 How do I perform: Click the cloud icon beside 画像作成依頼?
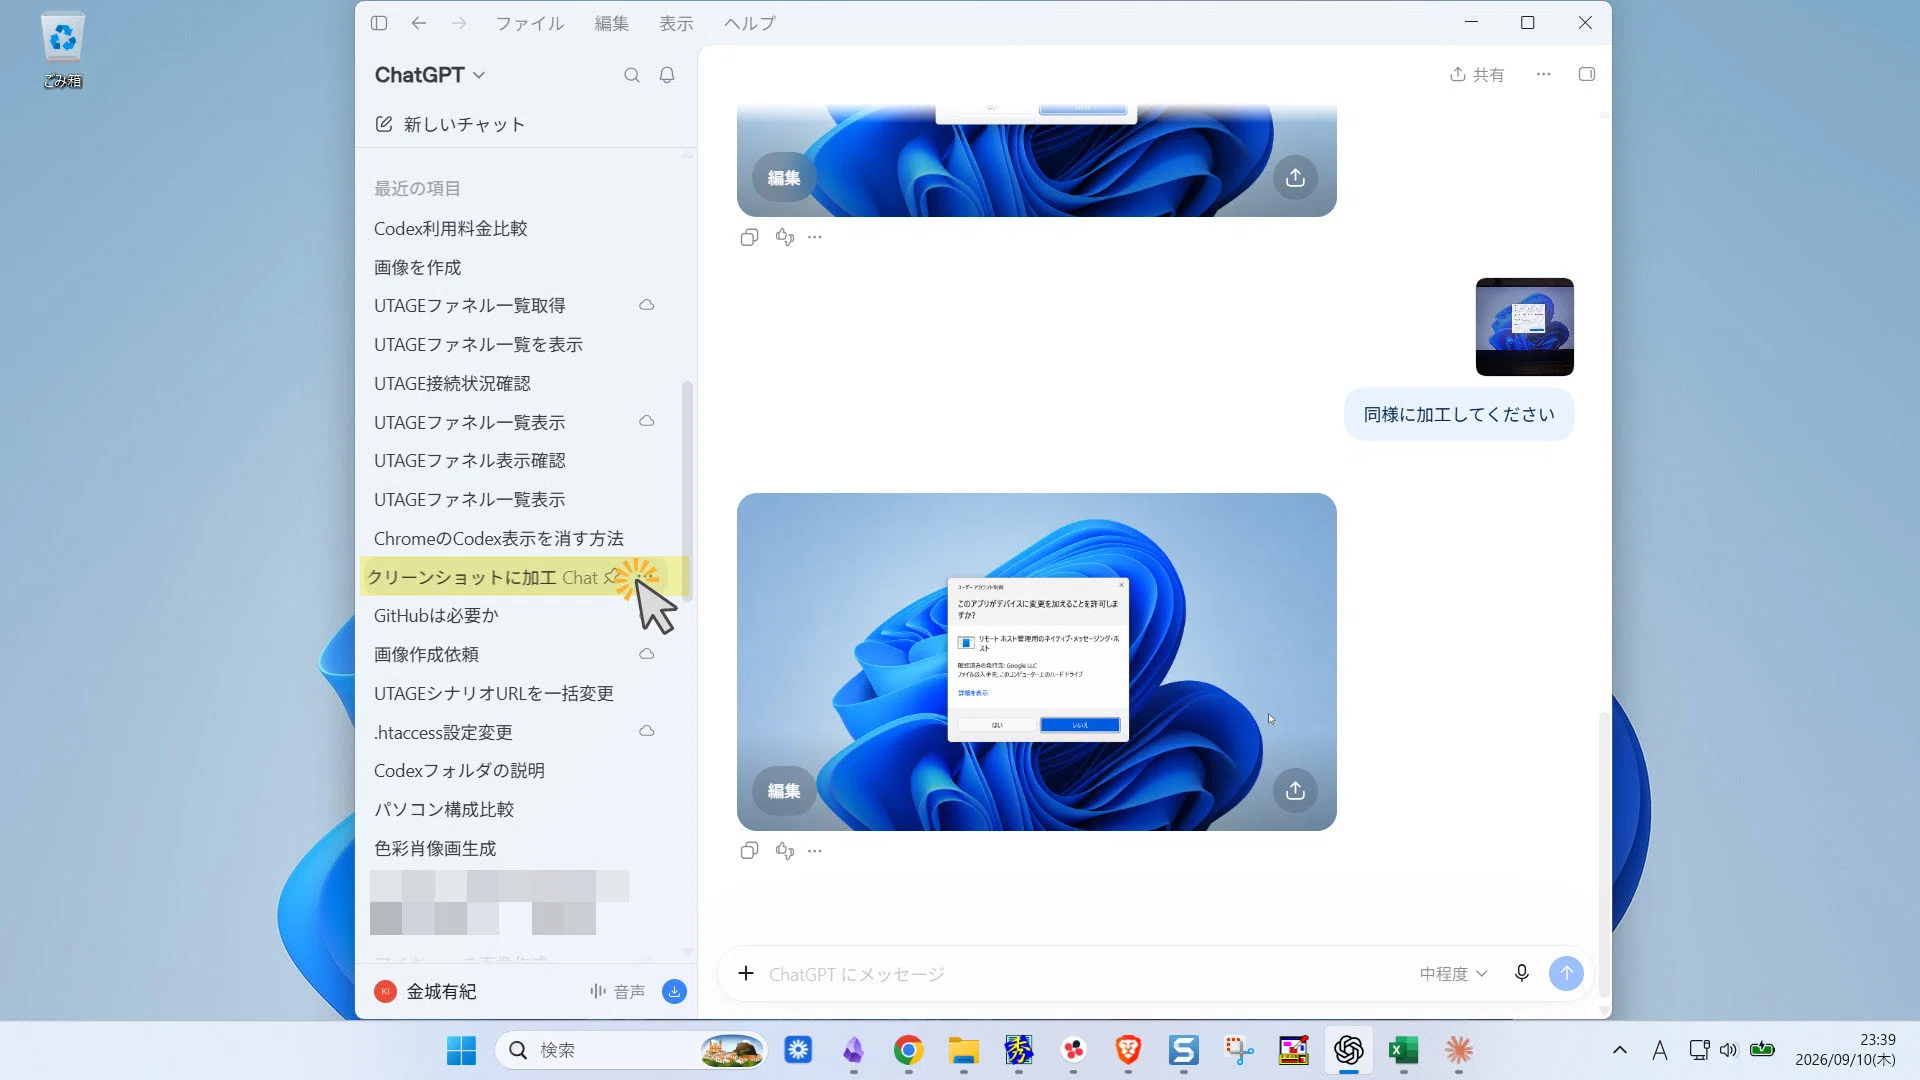coord(647,654)
